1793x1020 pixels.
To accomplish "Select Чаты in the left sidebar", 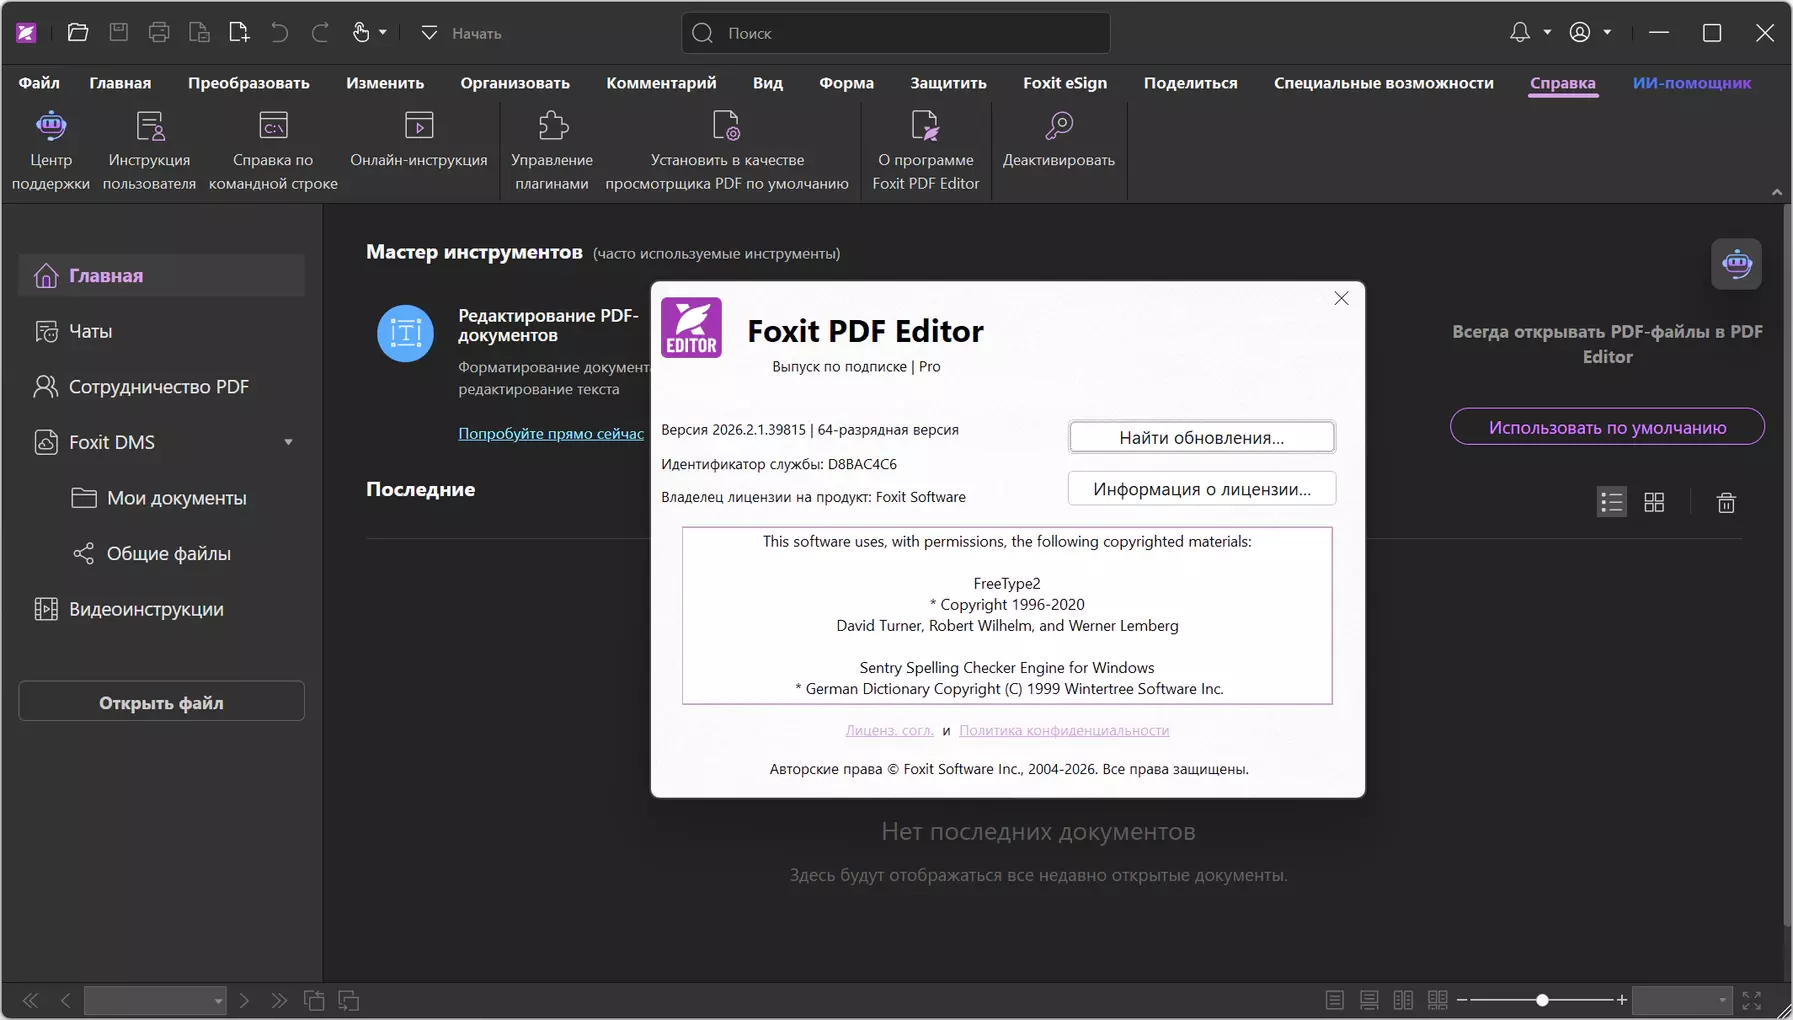I will (161, 331).
